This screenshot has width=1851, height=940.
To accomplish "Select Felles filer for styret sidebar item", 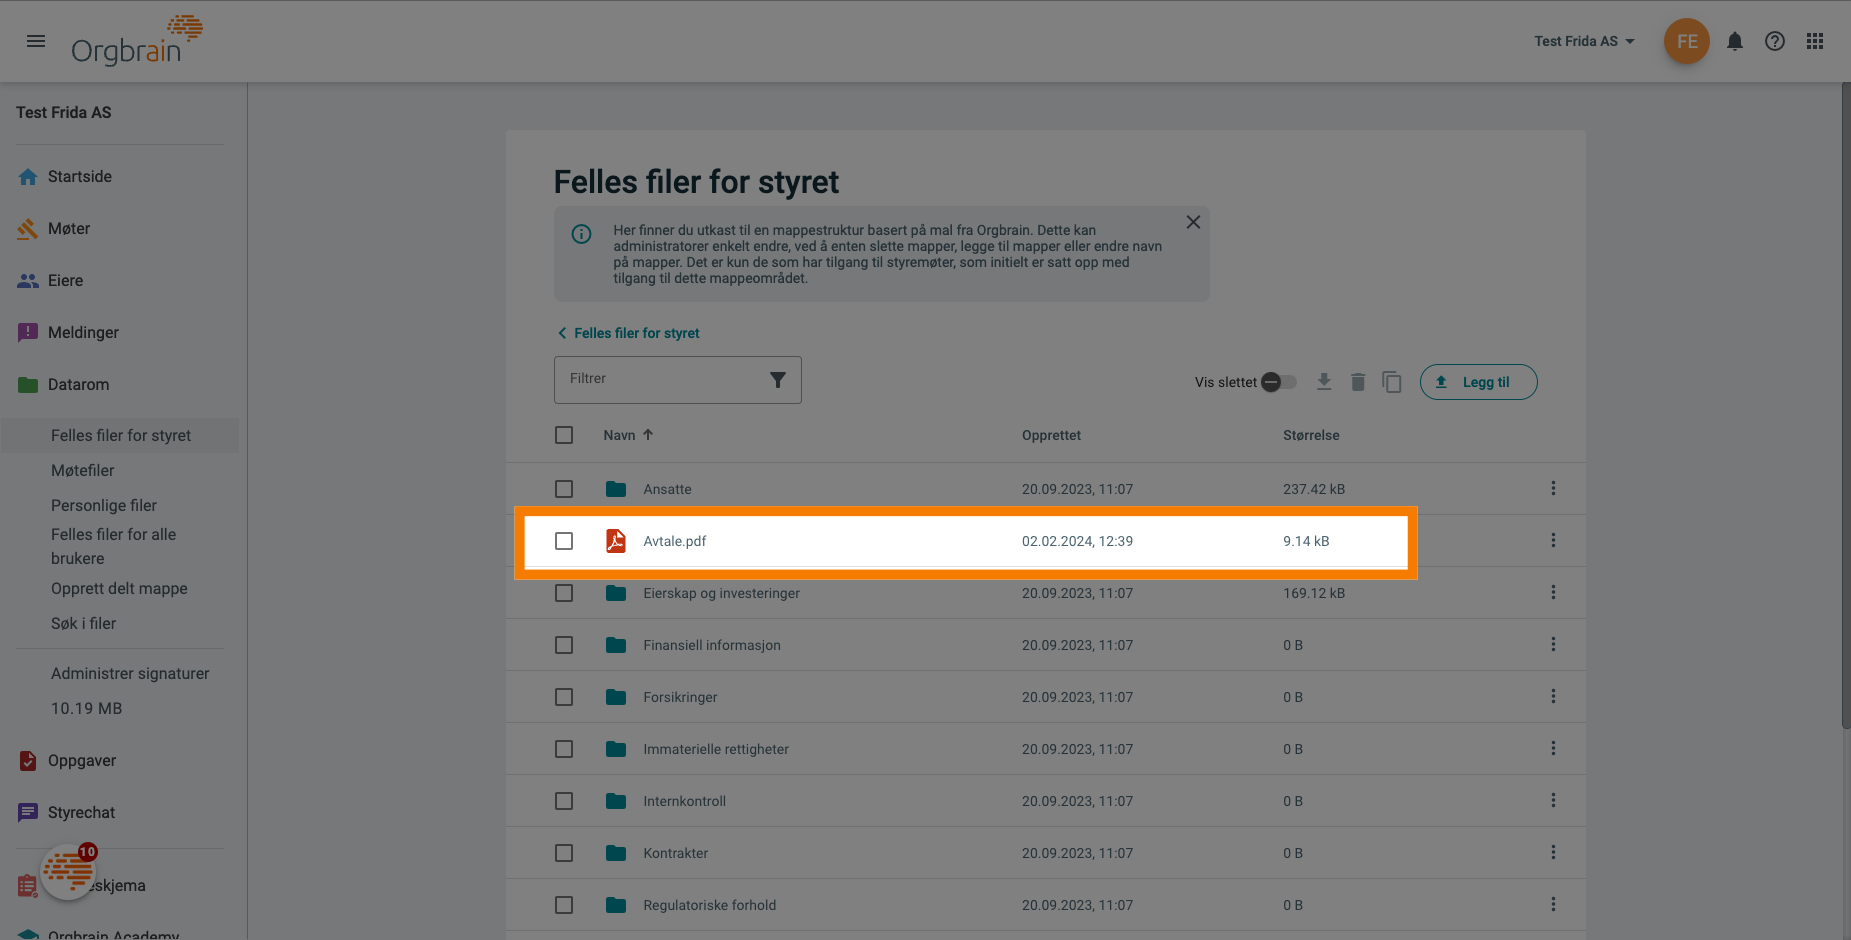I will 121,435.
